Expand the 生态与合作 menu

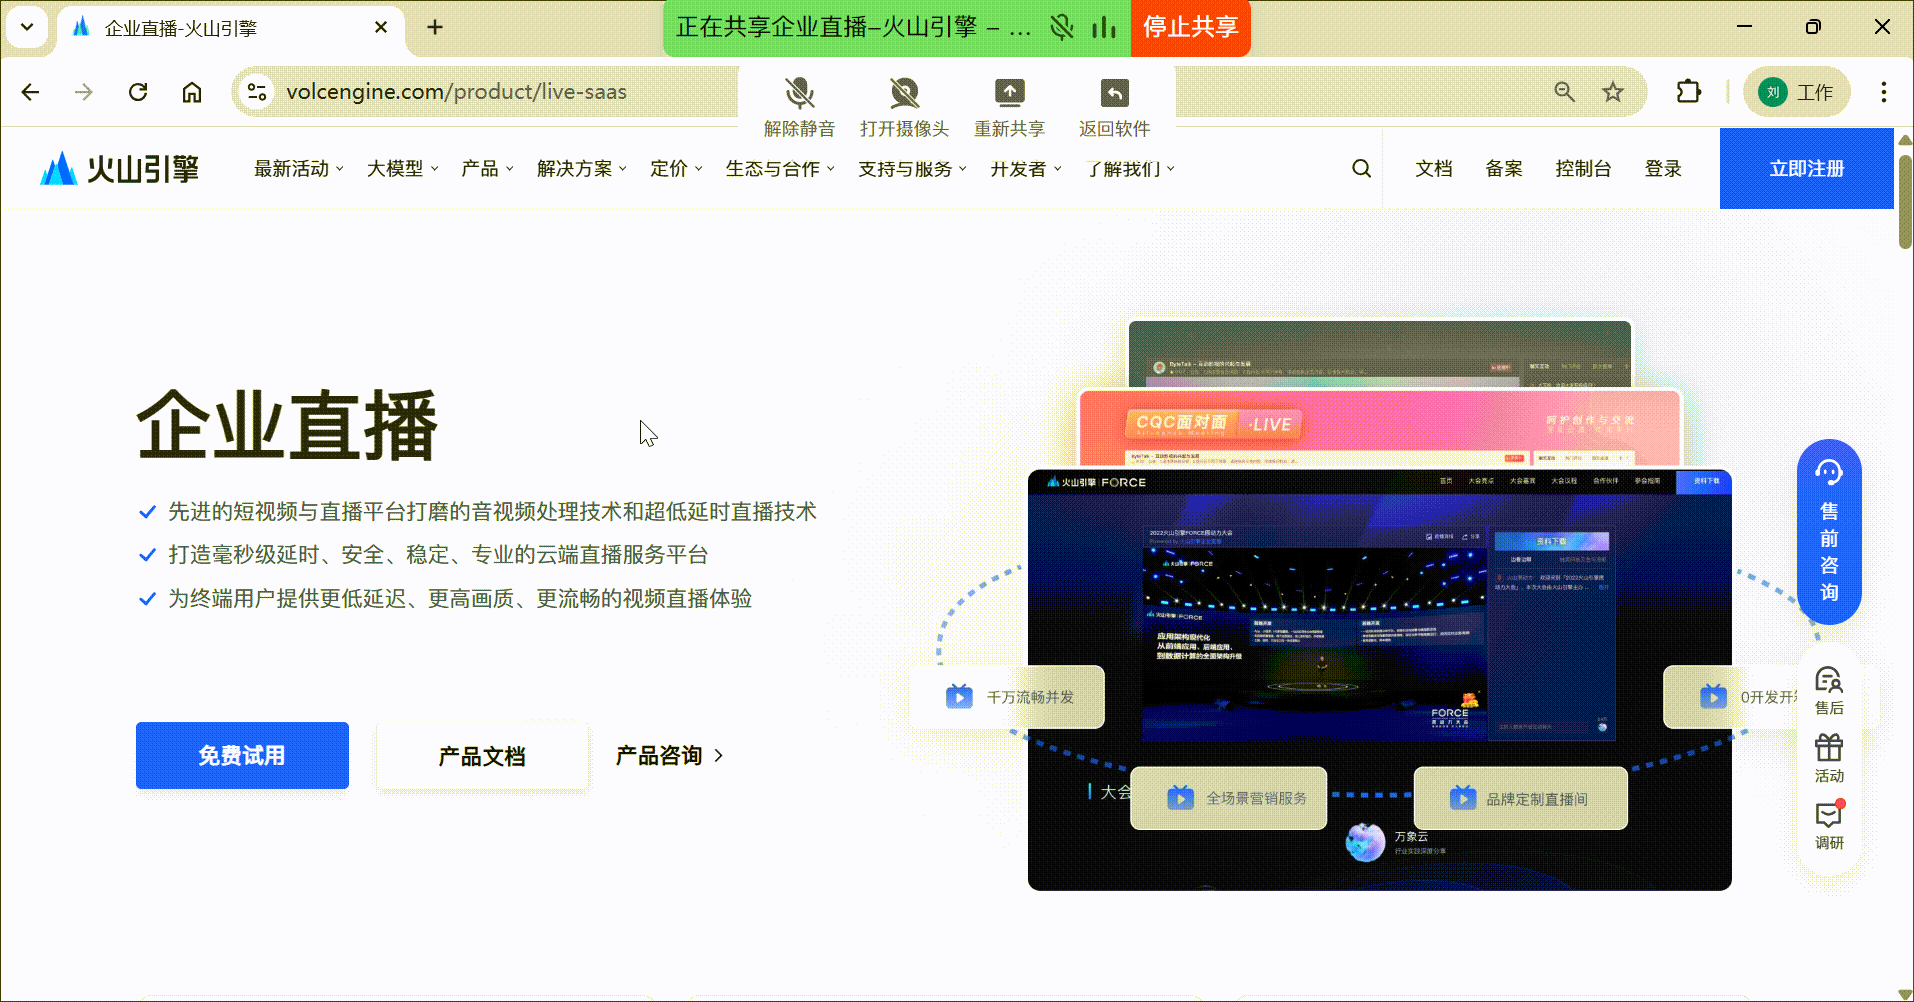(x=780, y=169)
